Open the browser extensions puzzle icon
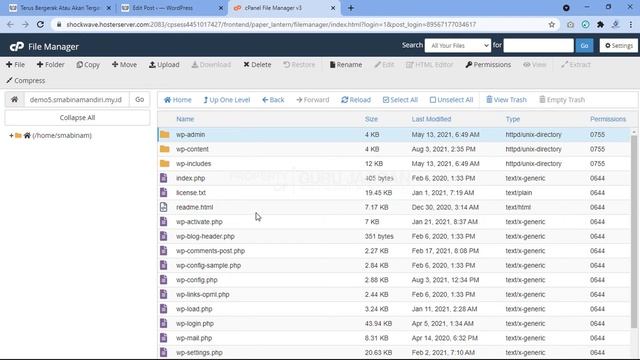This screenshot has width=640, height=360. pos(600,24)
